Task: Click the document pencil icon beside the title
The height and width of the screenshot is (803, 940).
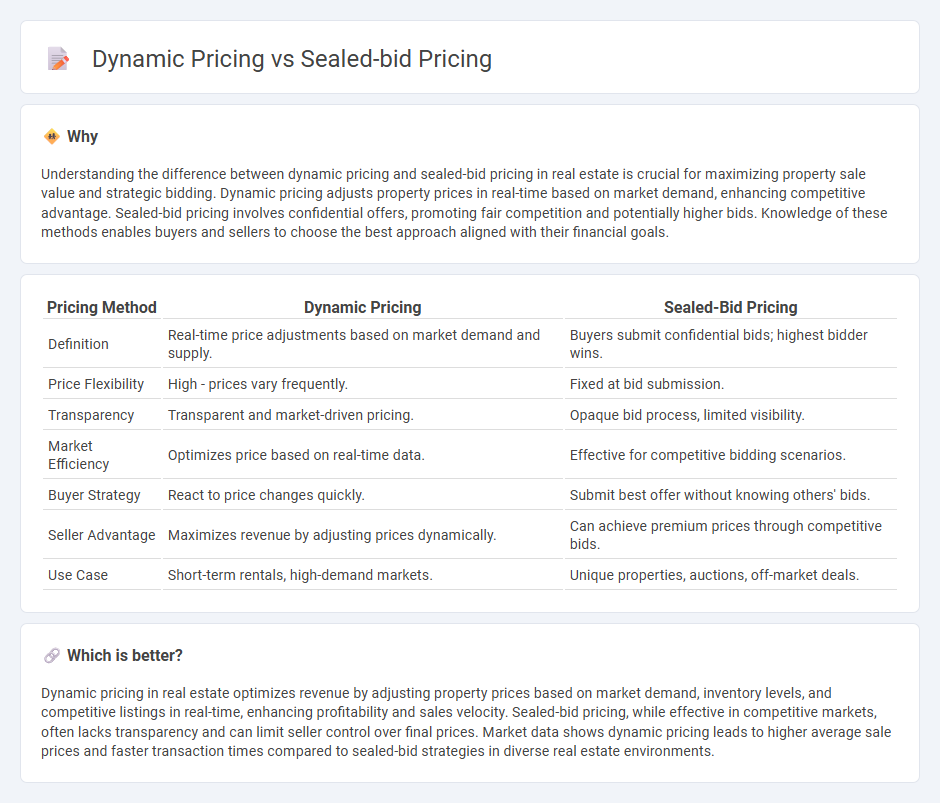Action: point(58,59)
